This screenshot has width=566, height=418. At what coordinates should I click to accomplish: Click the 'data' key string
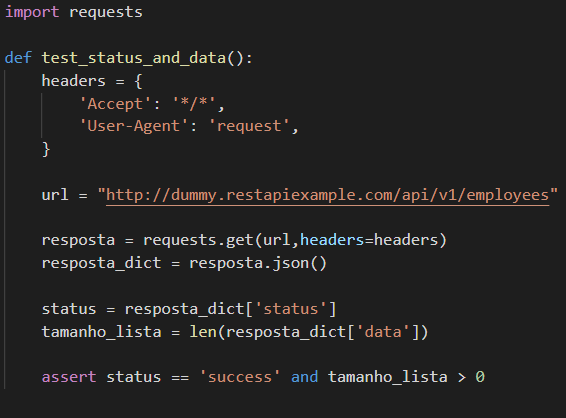(383, 332)
